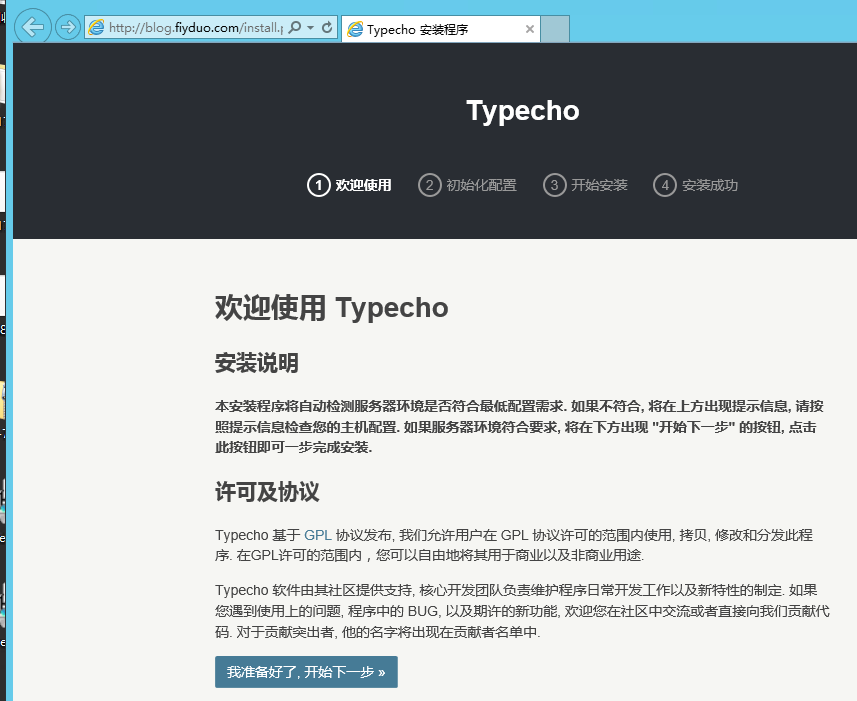This screenshot has height=701, width=857.
Task: Click the 欢迎使用 Typecho heading
Action: (331, 308)
